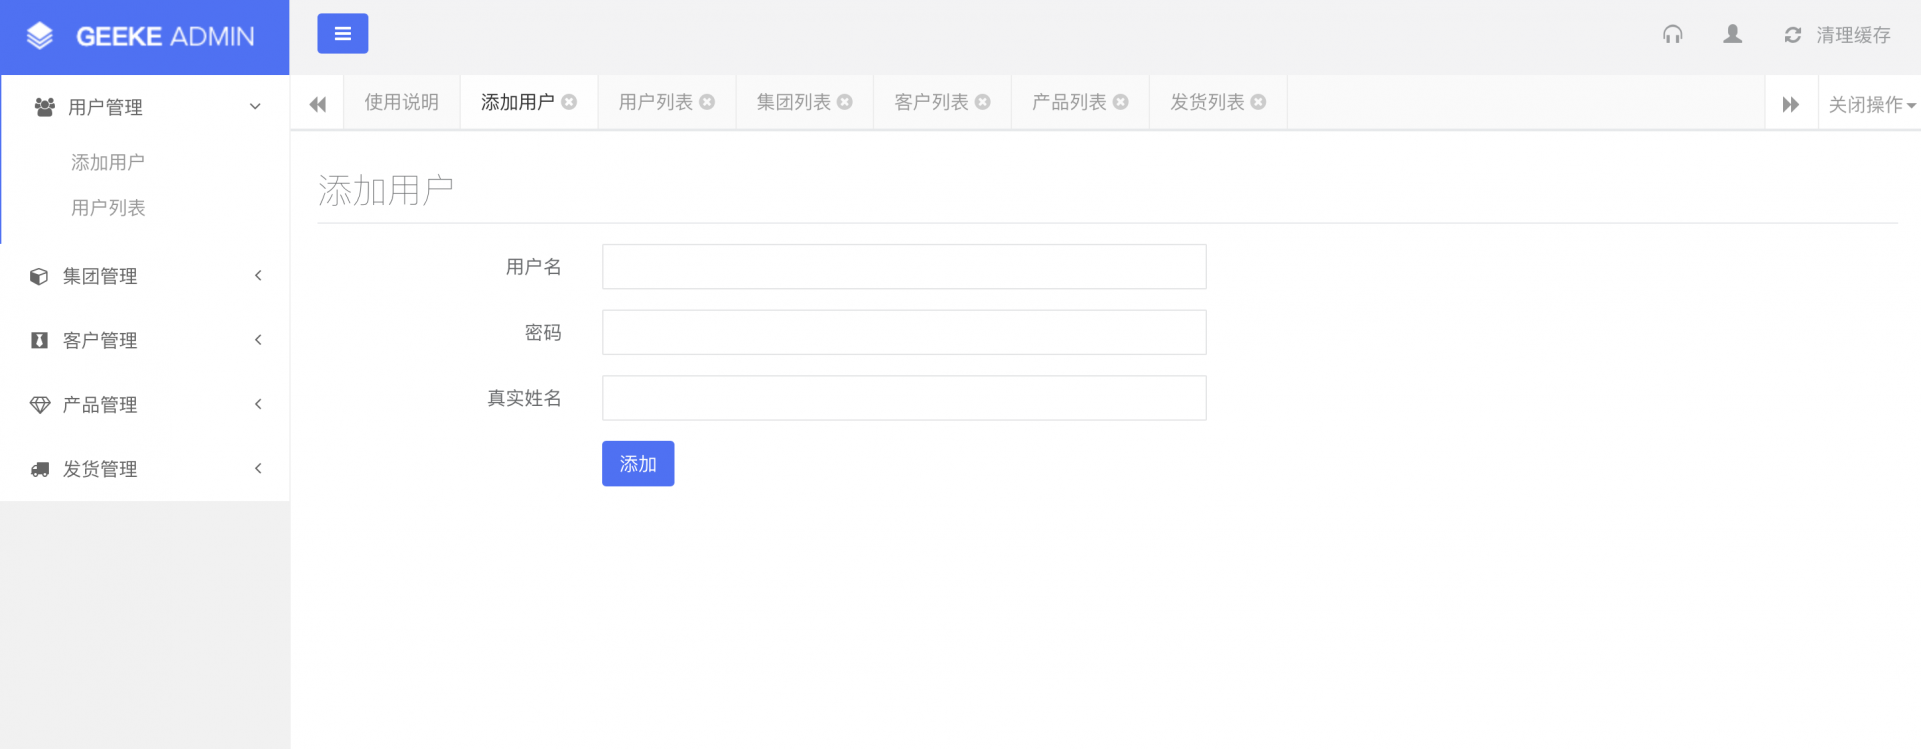Click the cube icon next to 集团管理
The image size is (1921, 749).
click(x=39, y=276)
